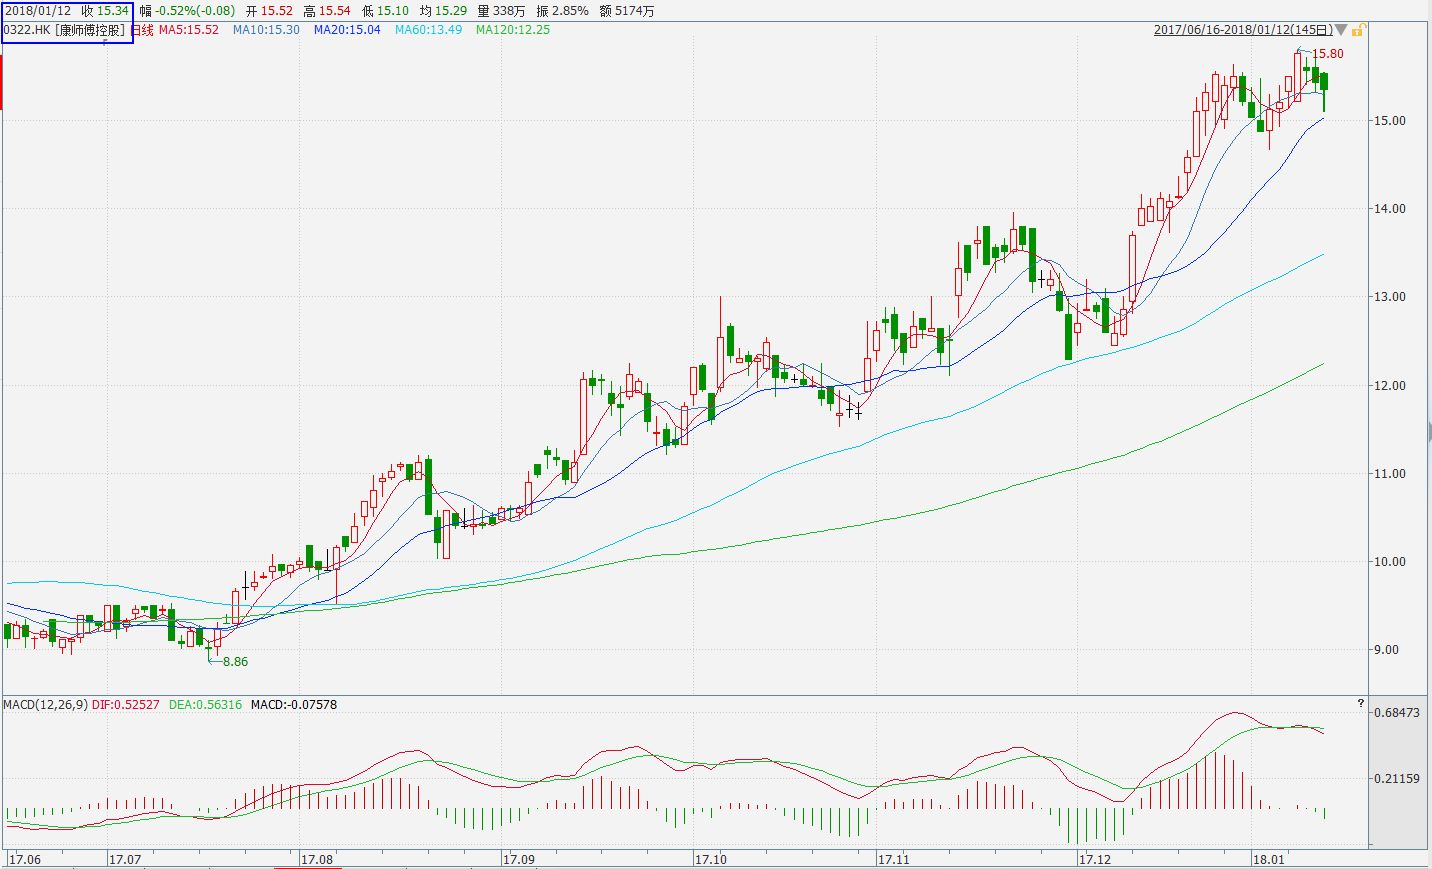Click the 10.00 price axis label

tap(1390, 562)
